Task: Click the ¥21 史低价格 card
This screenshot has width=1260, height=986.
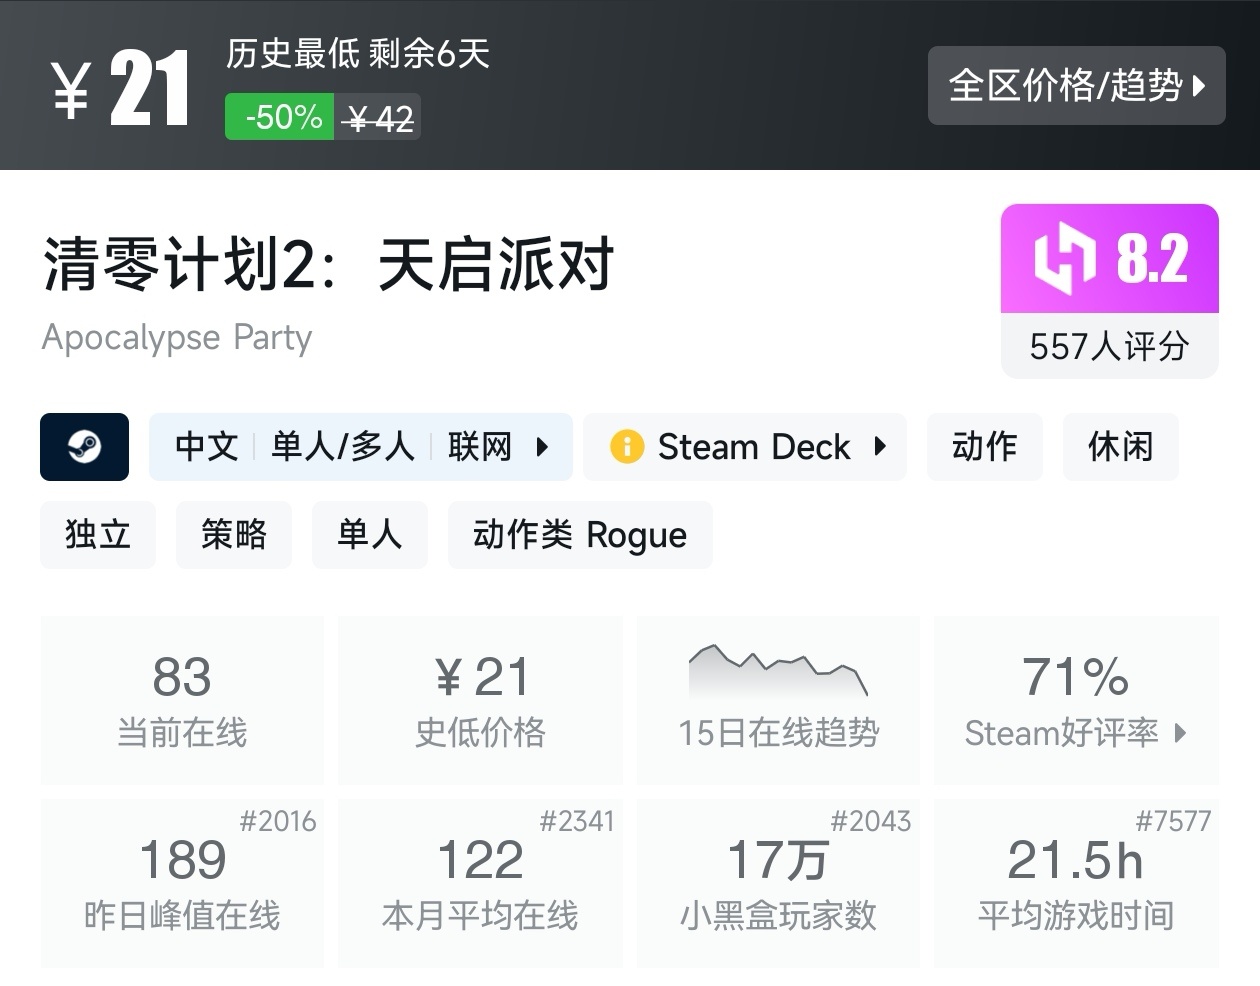Action: pyautogui.click(x=480, y=700)
